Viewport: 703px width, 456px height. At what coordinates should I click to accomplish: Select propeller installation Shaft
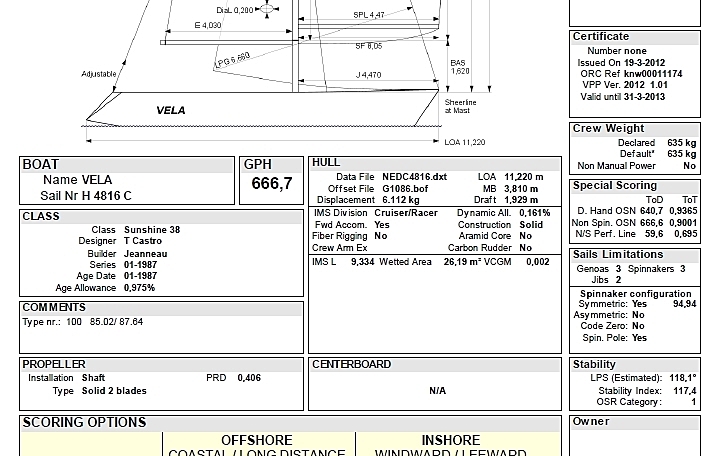[93, 378]
